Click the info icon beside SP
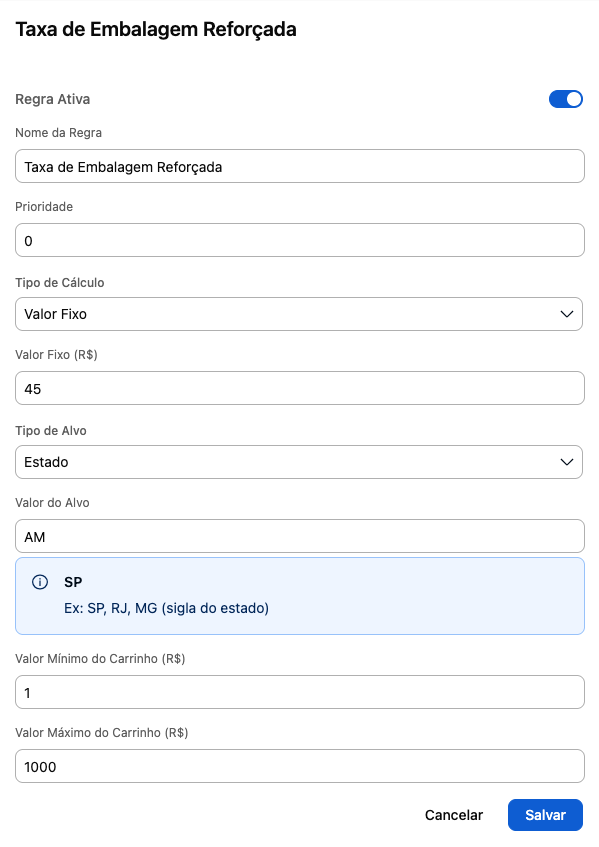This screenshot has width=599, height=847. tap(40, 582)
